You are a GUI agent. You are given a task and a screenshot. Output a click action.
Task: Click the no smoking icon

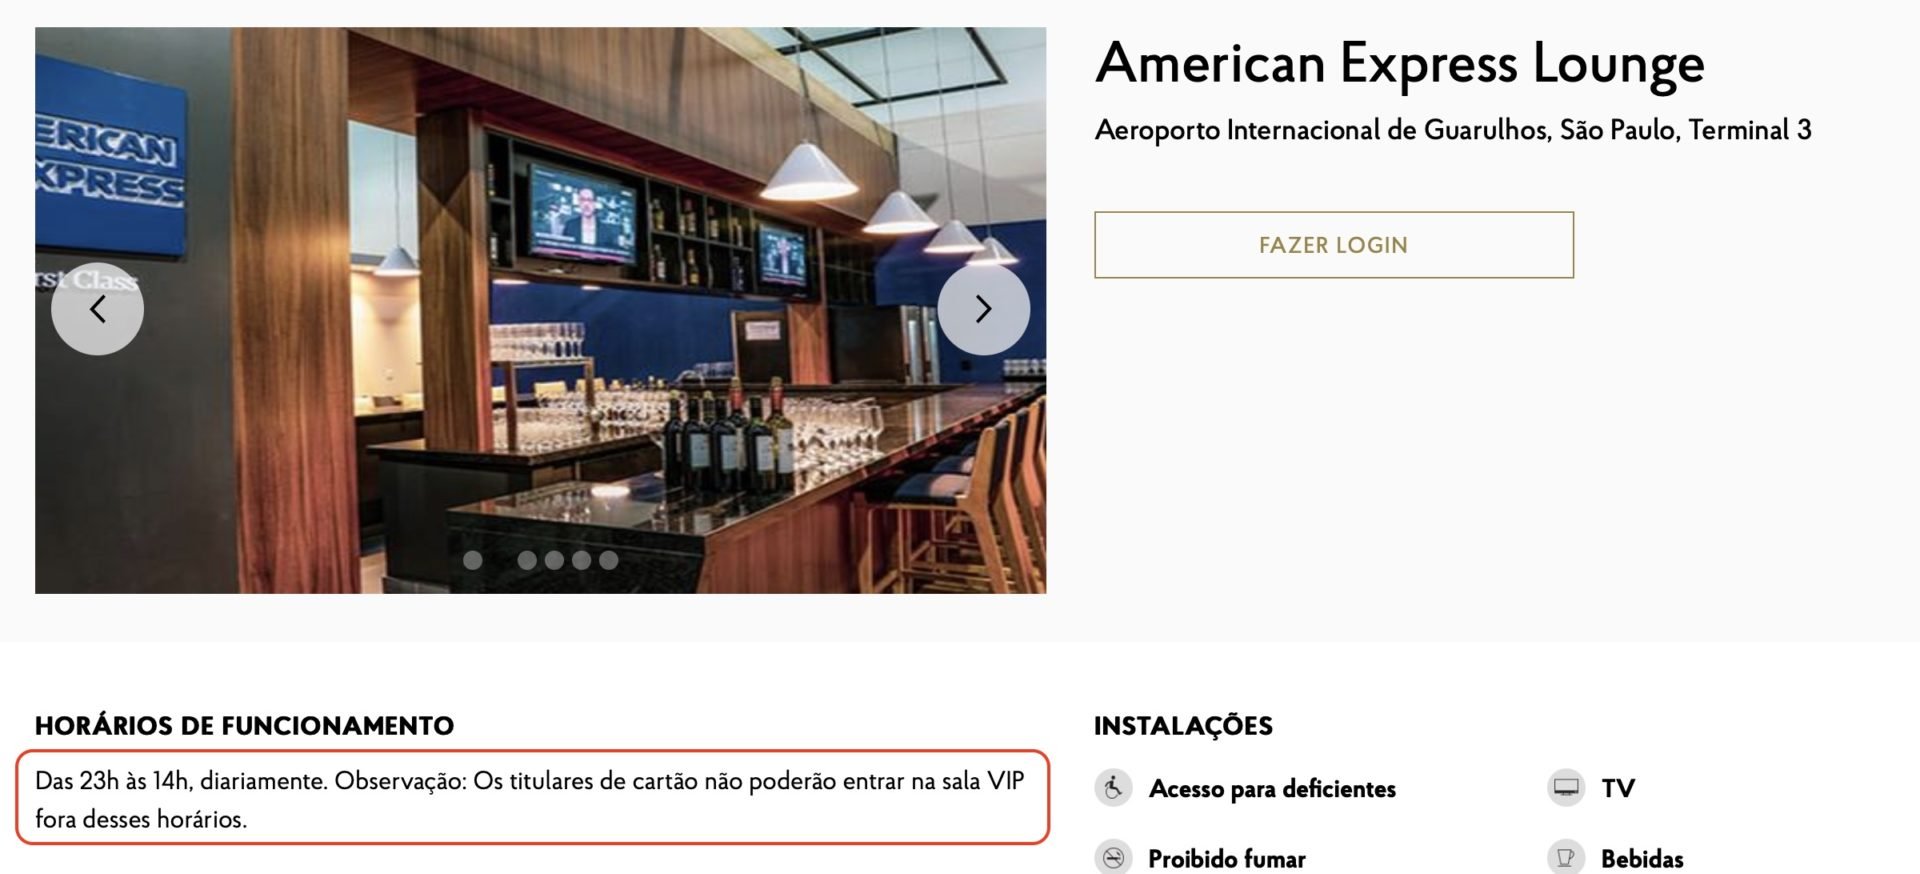pyautogui.click(x=1113, y=858)
